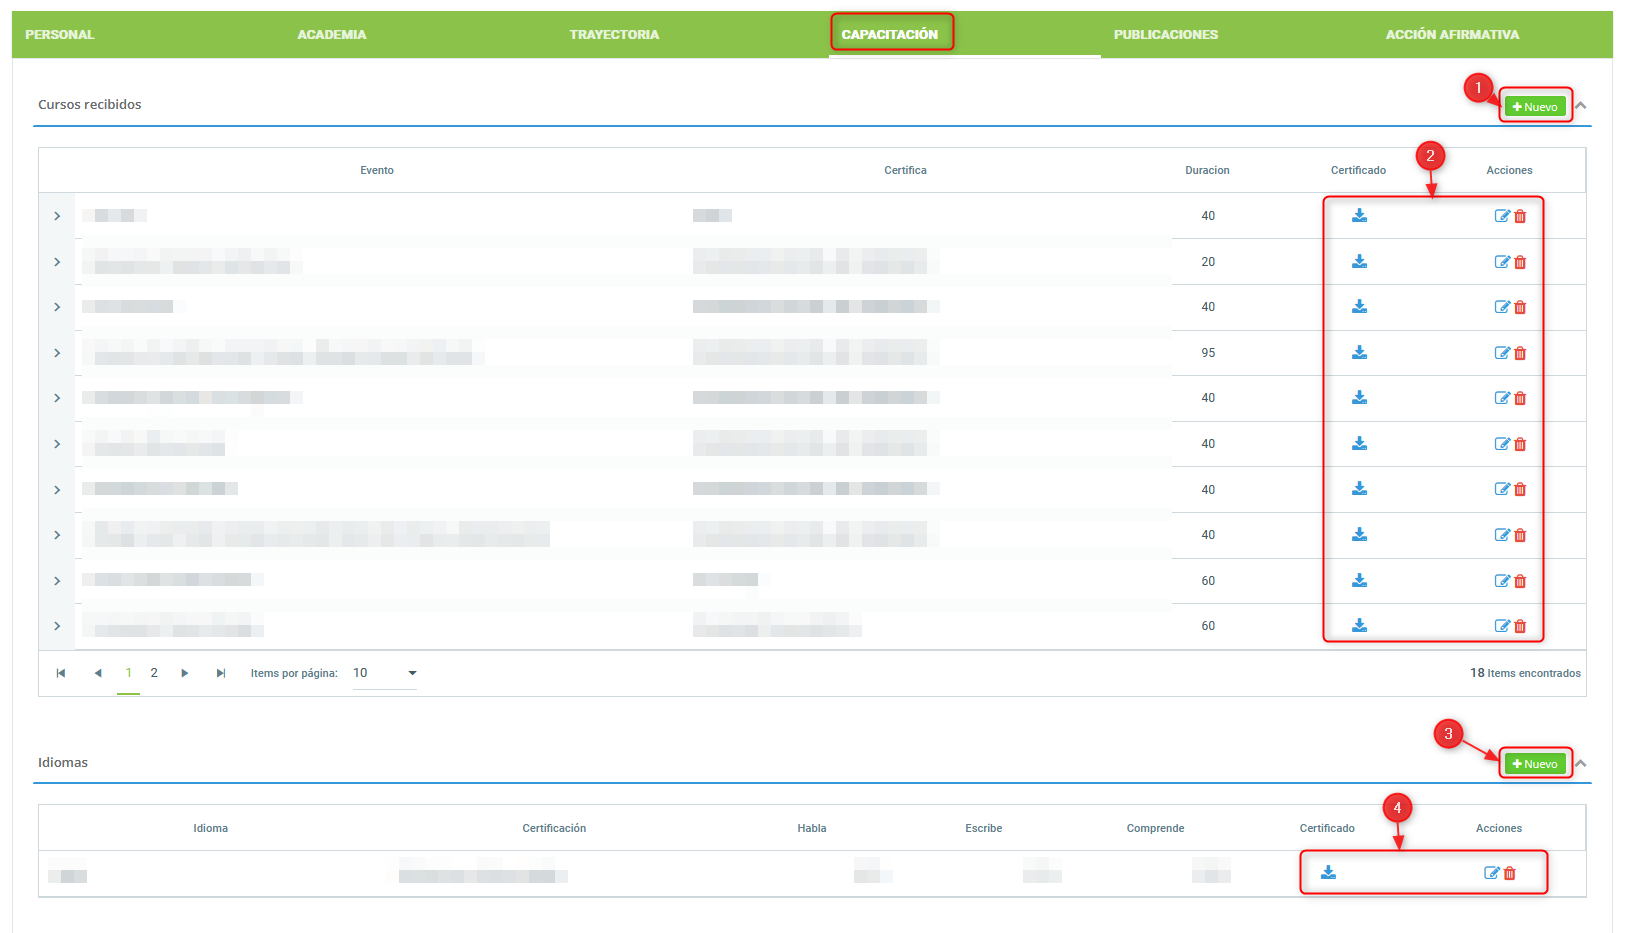Screen dimensions: 1628x933
Task: Click the Evento column header
Action: click(x=377, y=170)
